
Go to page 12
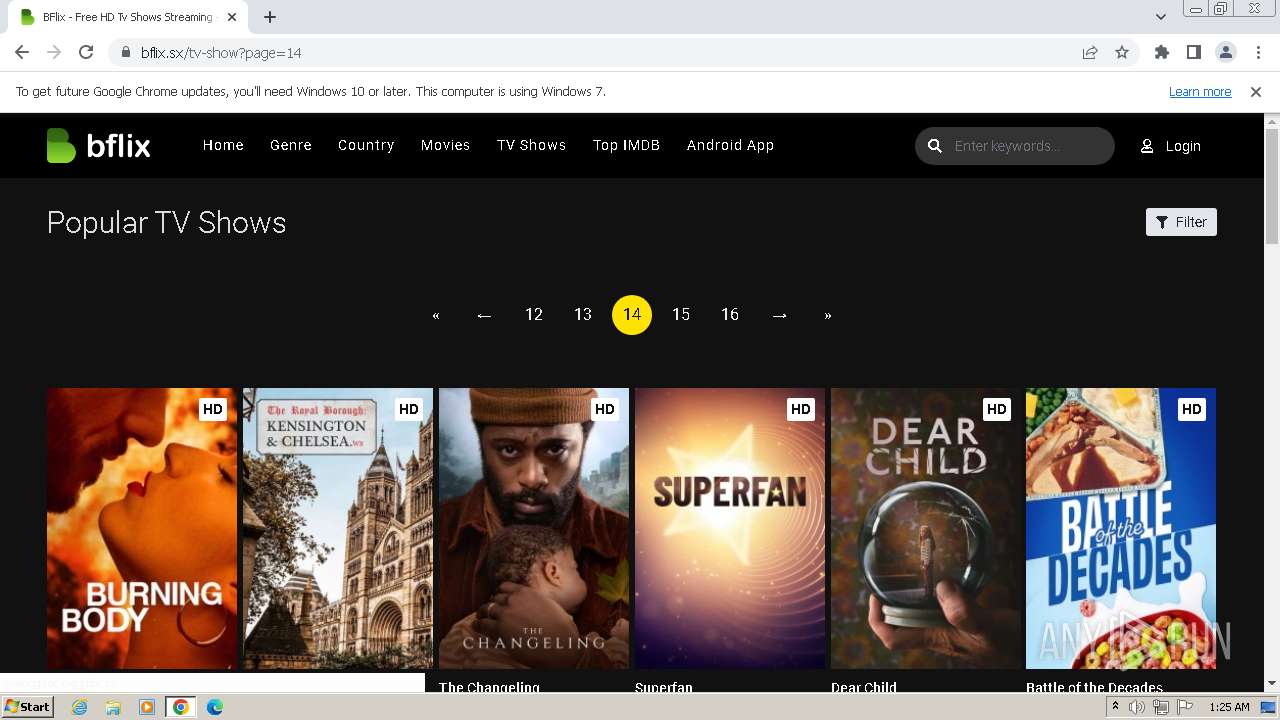[x=534, y=315]
